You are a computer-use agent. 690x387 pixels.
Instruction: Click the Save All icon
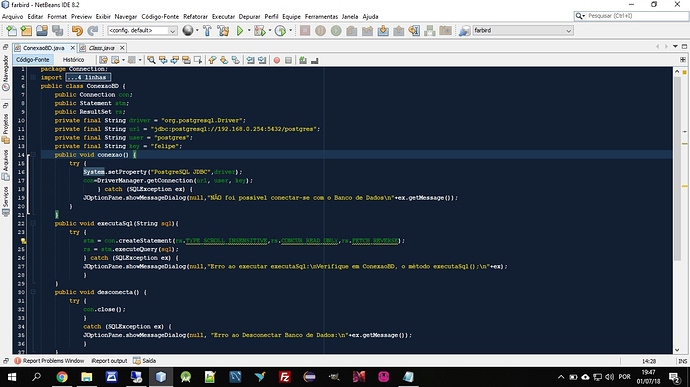(57, 30)
